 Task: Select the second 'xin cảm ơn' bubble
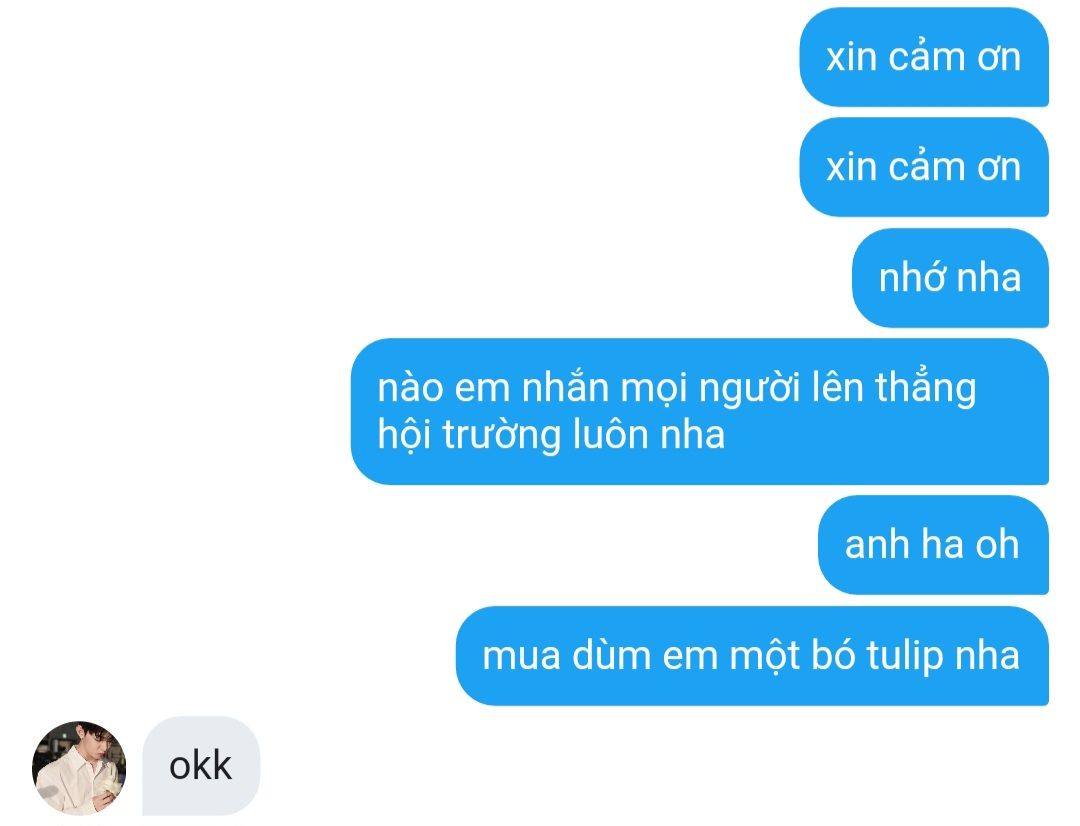pos(924,167)
